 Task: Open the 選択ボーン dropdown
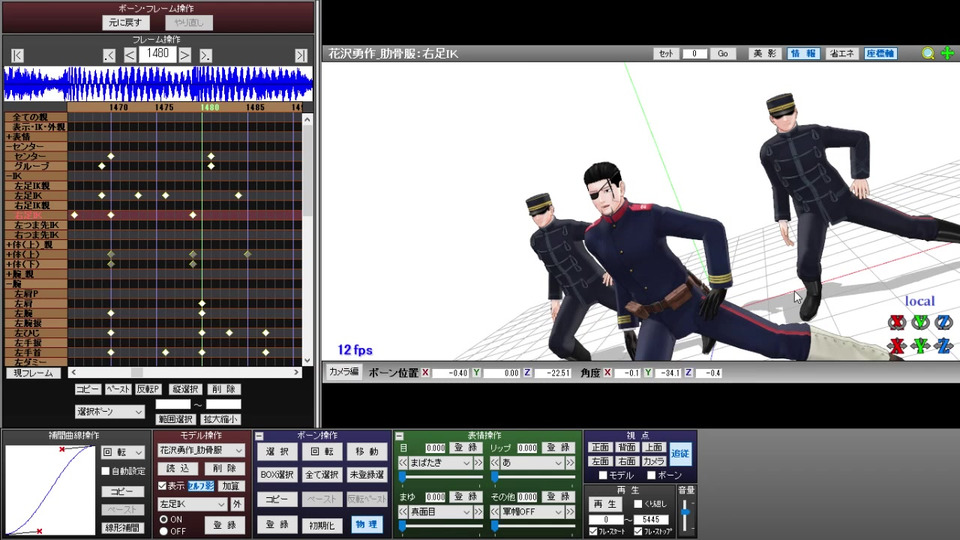pyautogui.click(x=110, y=412)
